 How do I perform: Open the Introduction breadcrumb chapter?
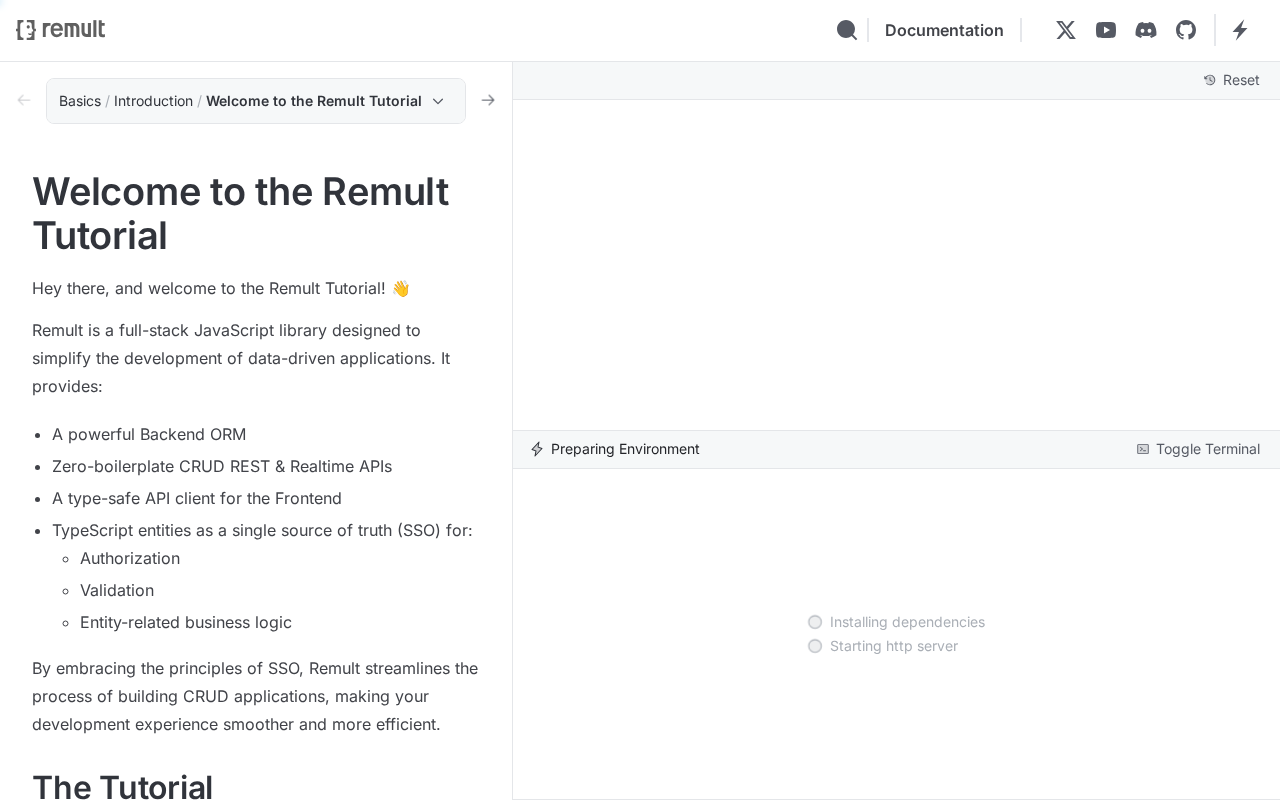pos(153,101)
